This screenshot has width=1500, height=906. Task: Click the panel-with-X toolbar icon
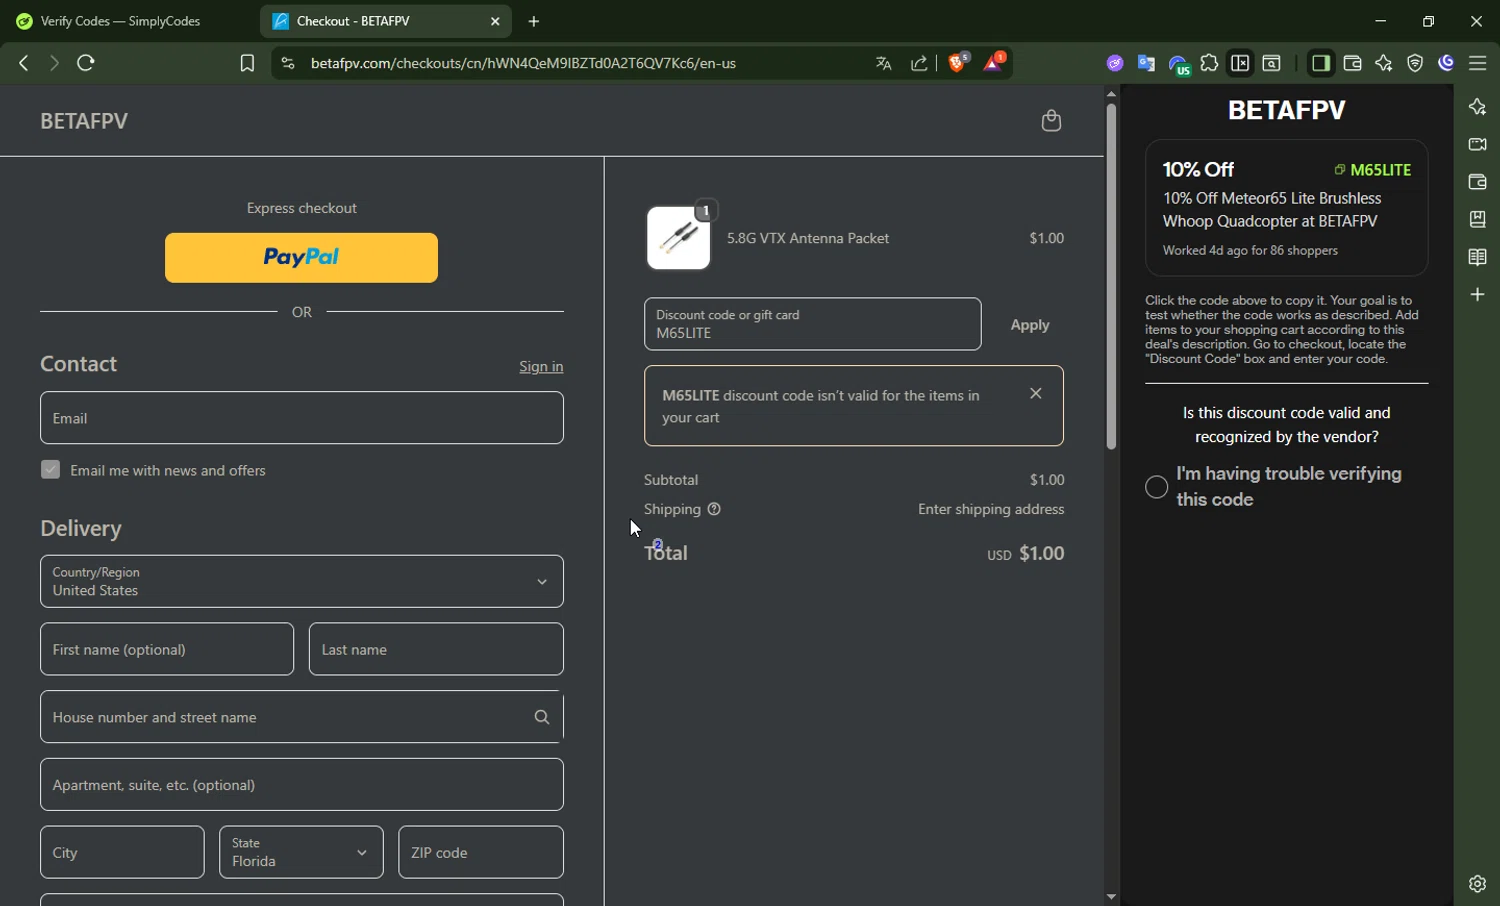click(x=1240, y=63)
